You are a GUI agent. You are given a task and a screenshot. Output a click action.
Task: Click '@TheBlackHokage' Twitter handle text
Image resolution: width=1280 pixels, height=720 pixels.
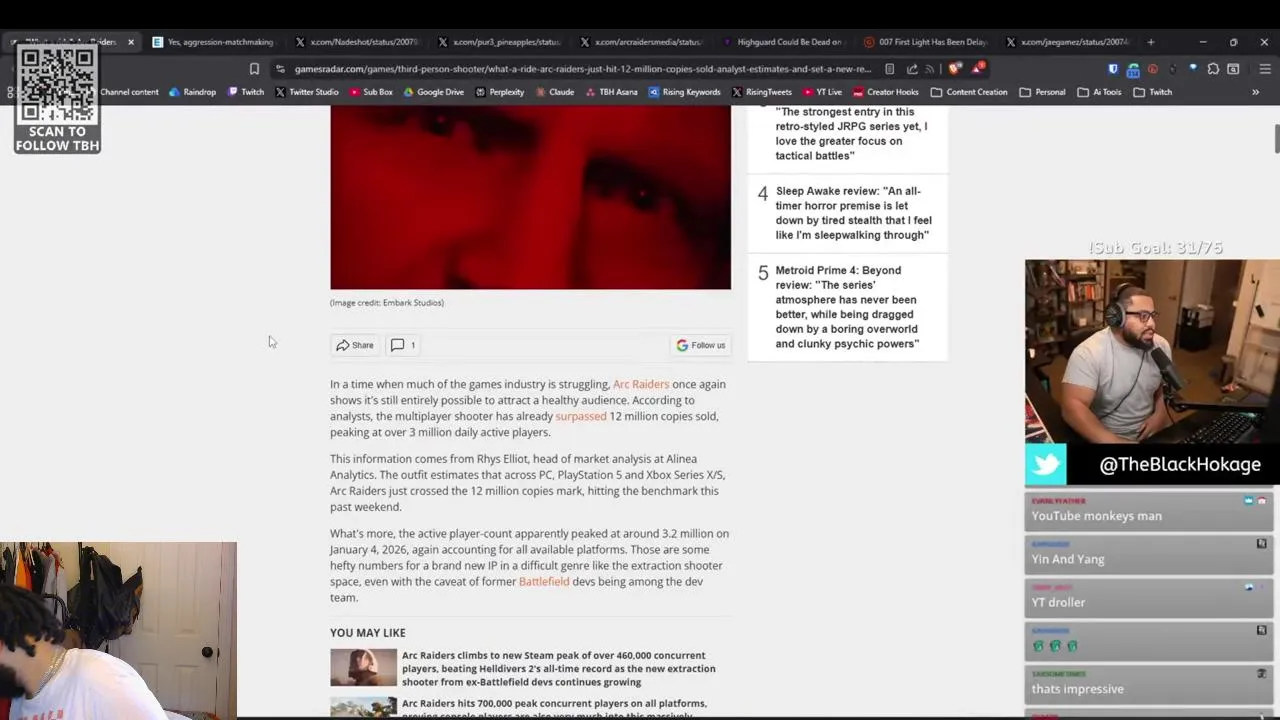[x=1180, y=465]
